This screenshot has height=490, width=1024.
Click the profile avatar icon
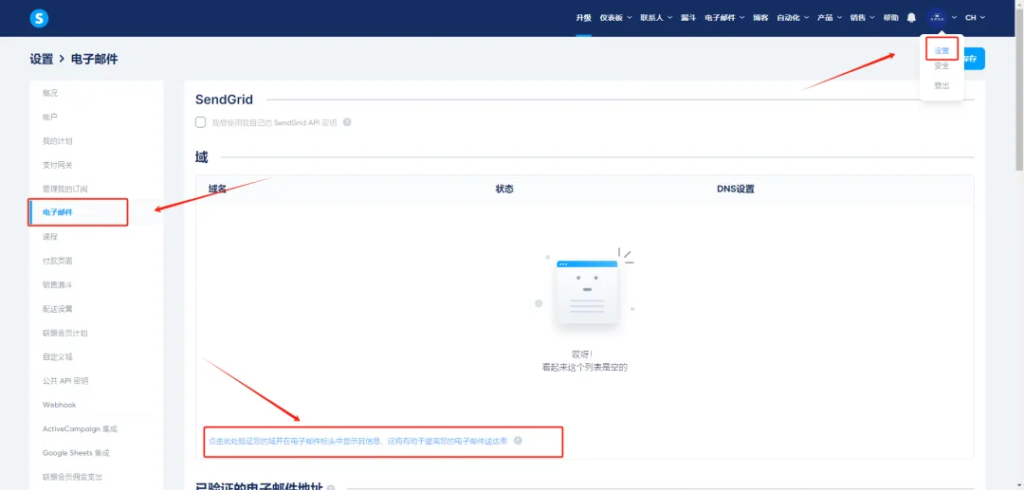(937, 18)
